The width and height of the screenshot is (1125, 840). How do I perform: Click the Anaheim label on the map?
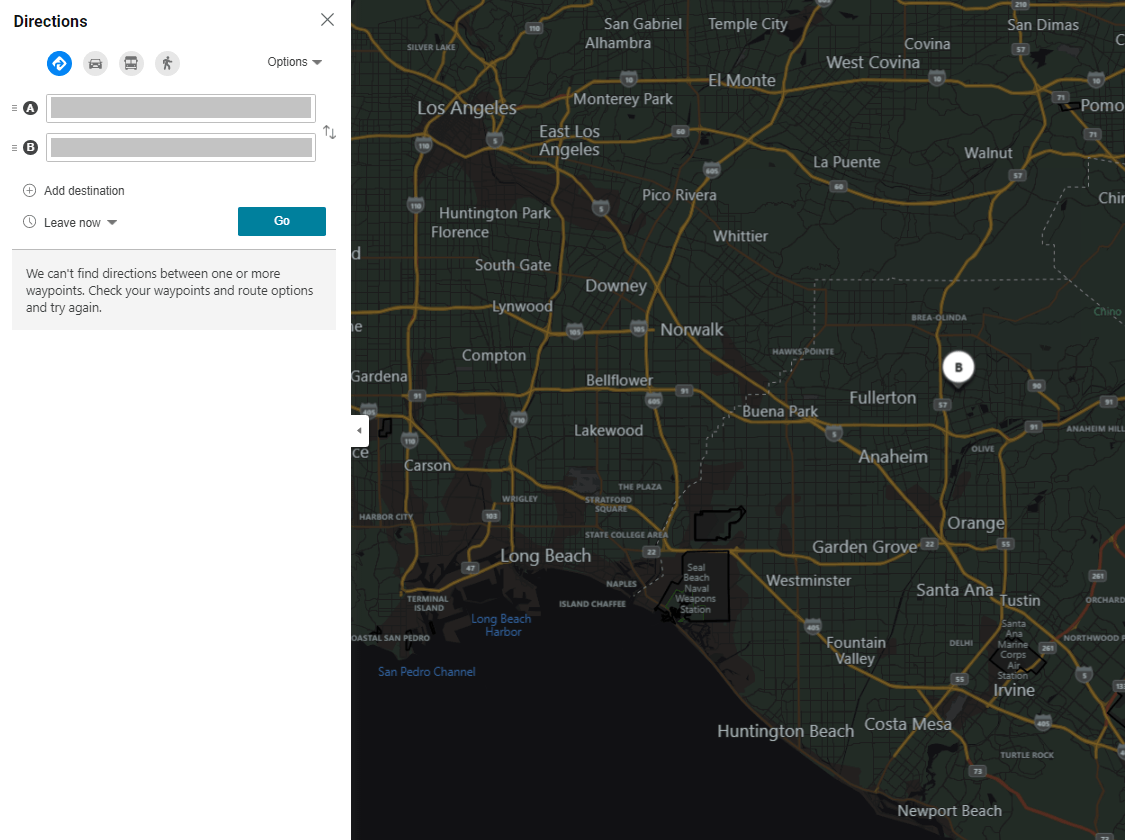(x=893, y=456)
